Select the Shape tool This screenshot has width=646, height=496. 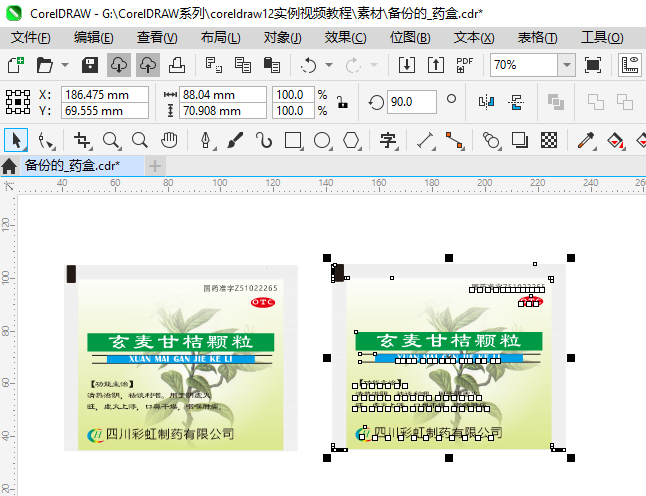(45, 140)
